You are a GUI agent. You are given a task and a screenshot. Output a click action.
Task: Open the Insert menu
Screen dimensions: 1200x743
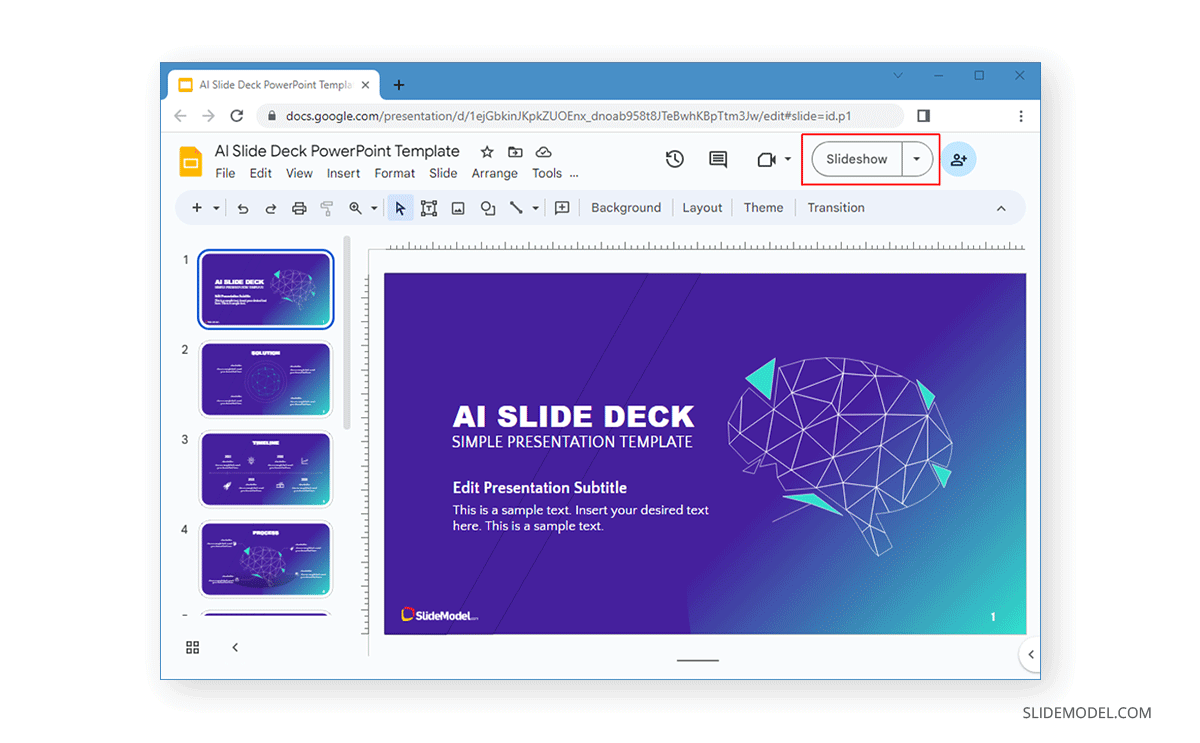pyautogui.click(x=343, y=172)
